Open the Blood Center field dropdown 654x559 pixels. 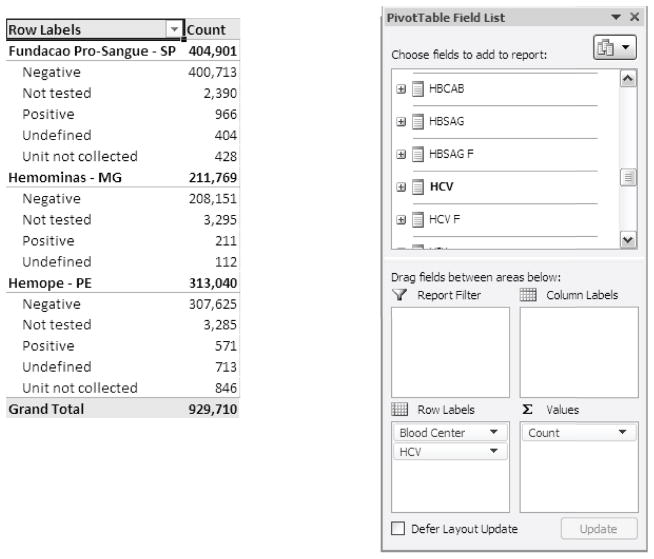click(493, 431)
